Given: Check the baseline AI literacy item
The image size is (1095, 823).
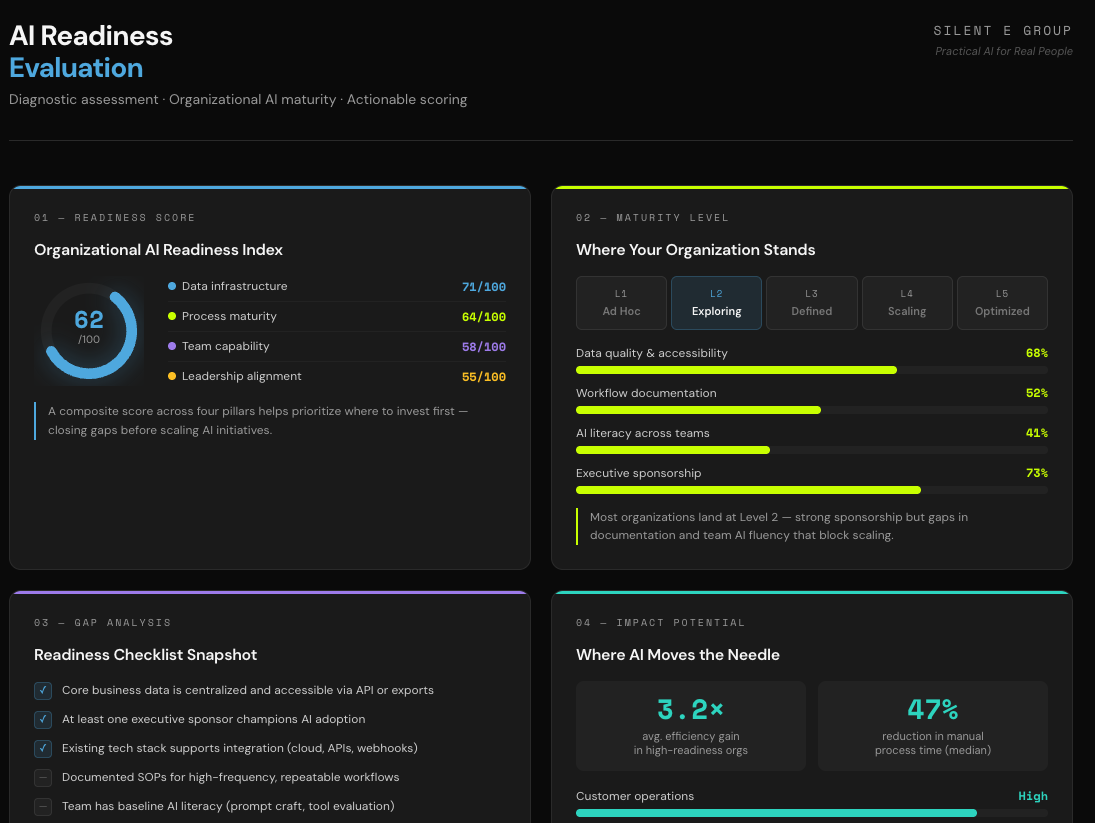Looking at the screenshot, I should (42, 806).
